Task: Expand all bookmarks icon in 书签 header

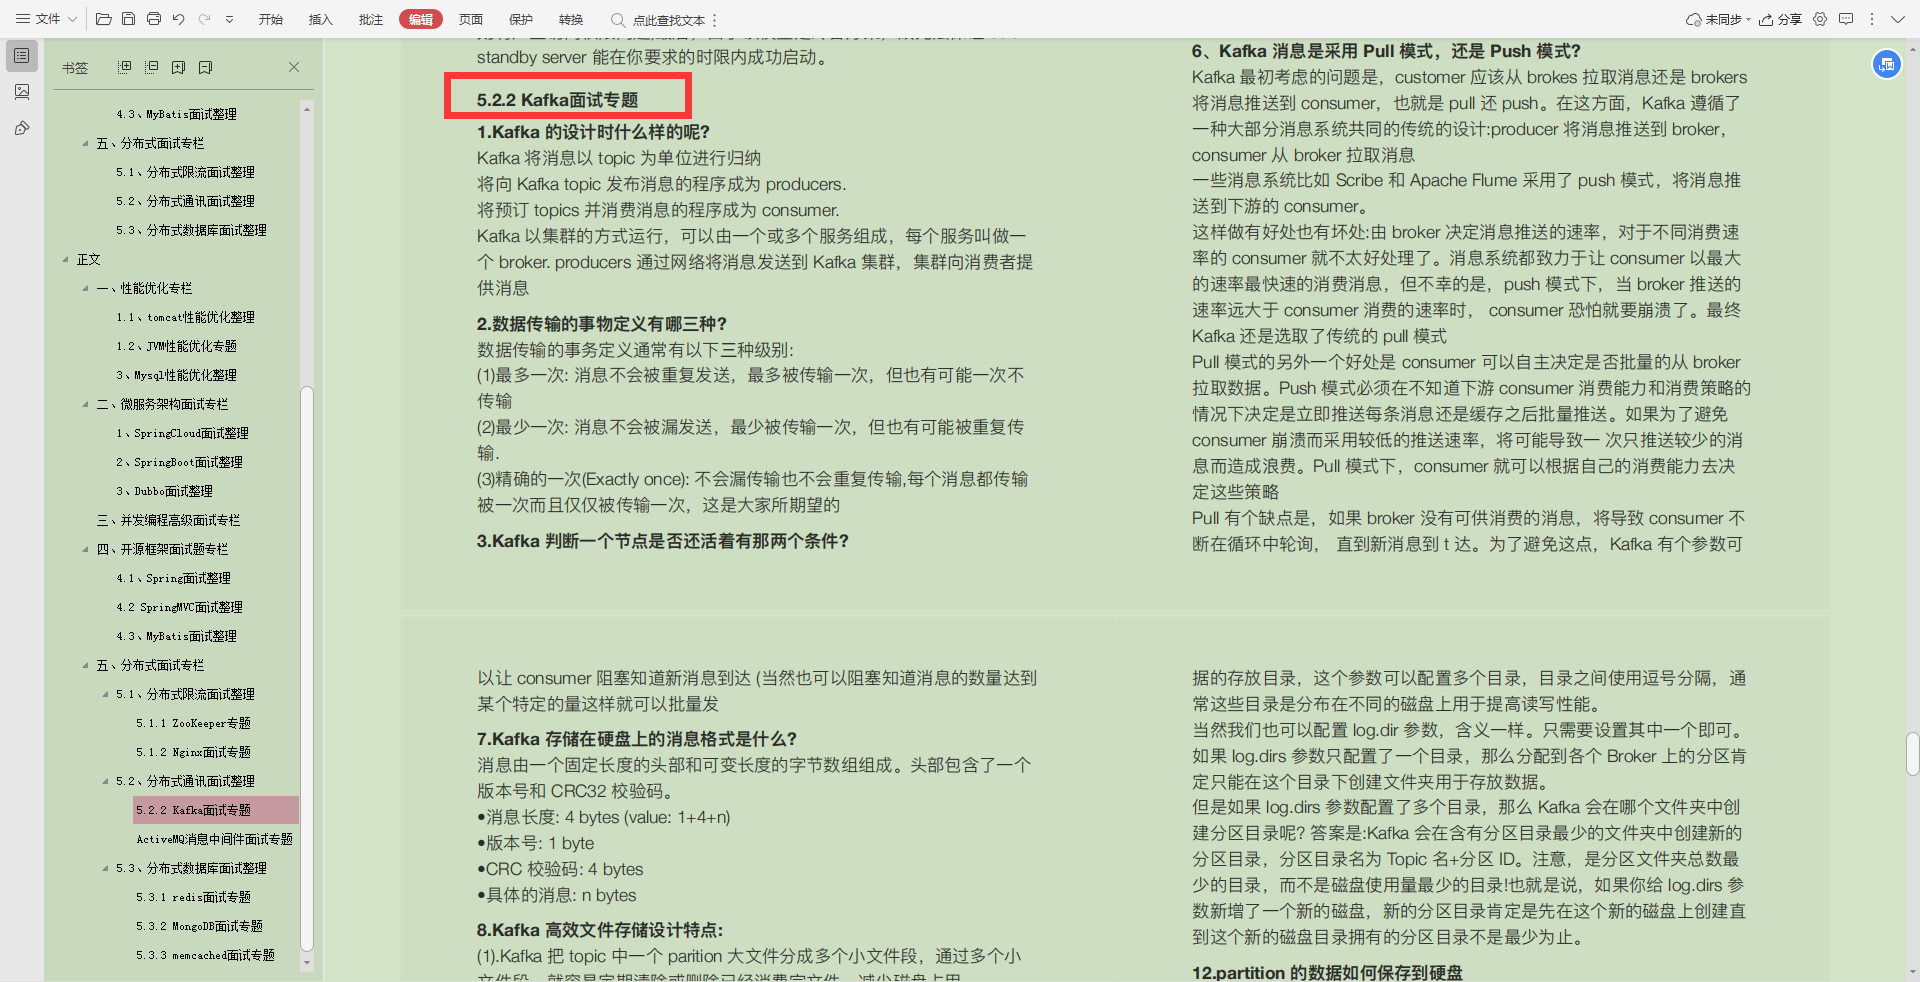Action: [x=125, y=67]
